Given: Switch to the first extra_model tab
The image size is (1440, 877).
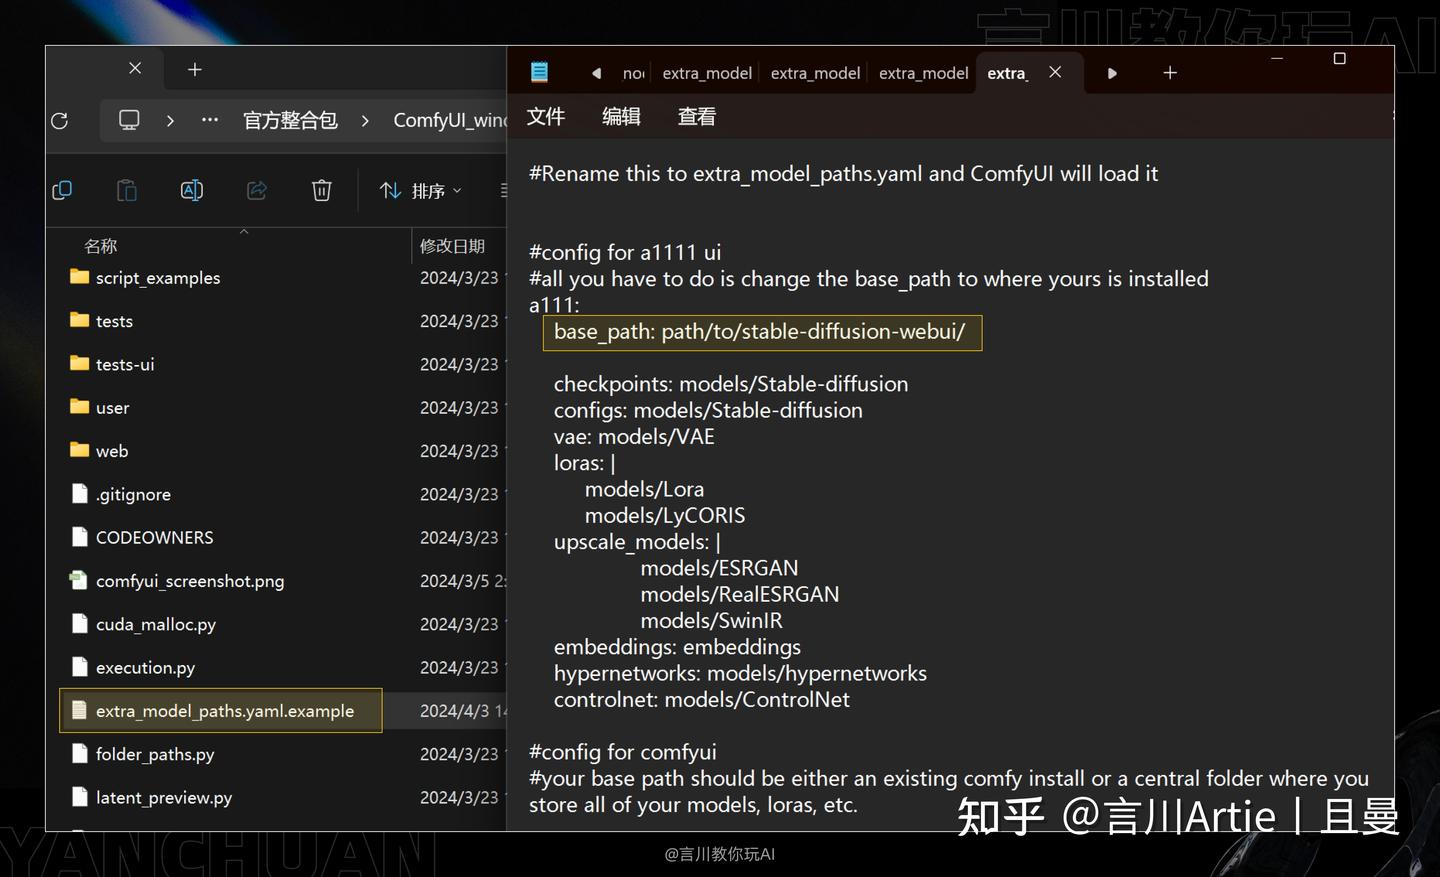Looking at the screenshot, I should click(707, 73).
